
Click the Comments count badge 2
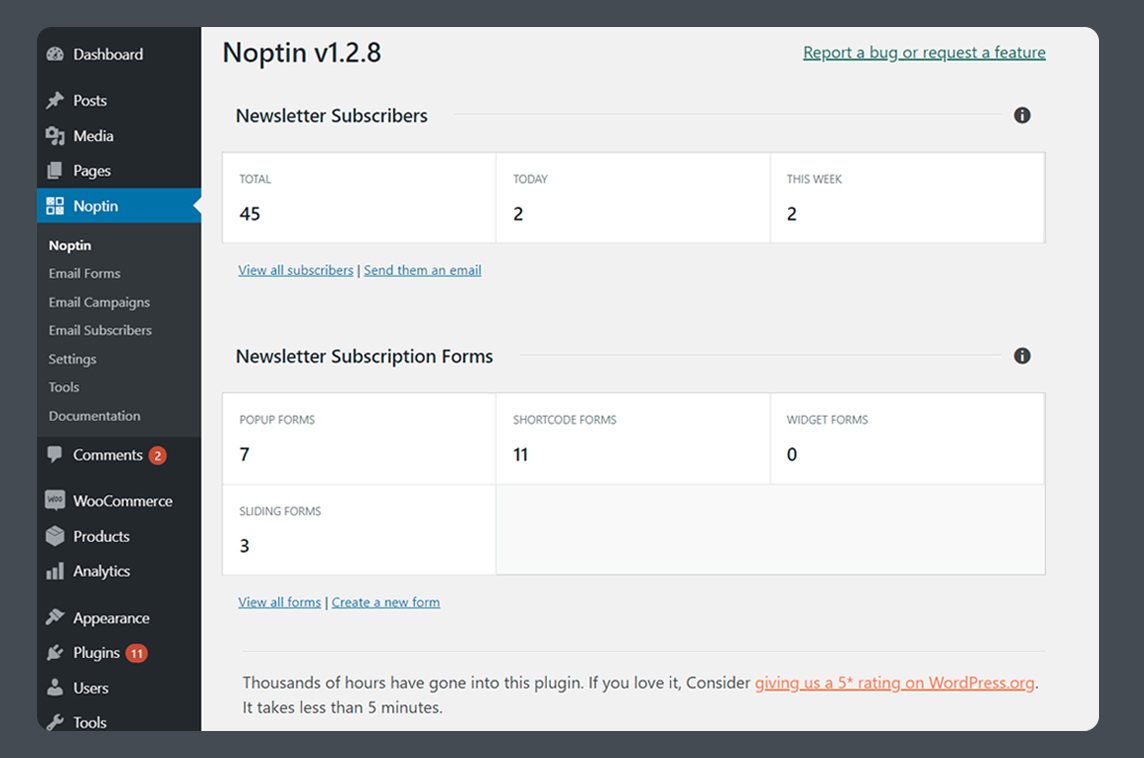pyautogui.click(x=158, y=455)
